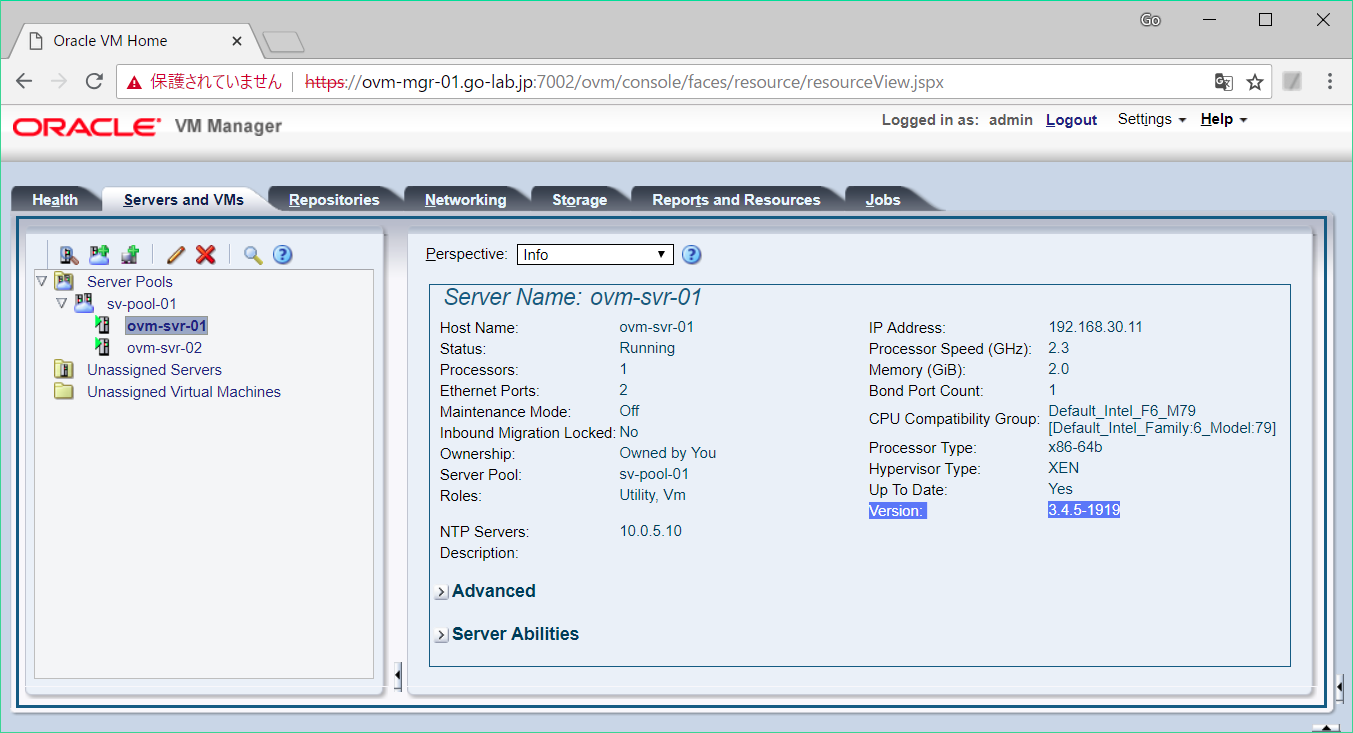Click the Ownership value Owned by You
Image resolution: width=1353 pixels, height=733 pixels.
click(668, 453)
